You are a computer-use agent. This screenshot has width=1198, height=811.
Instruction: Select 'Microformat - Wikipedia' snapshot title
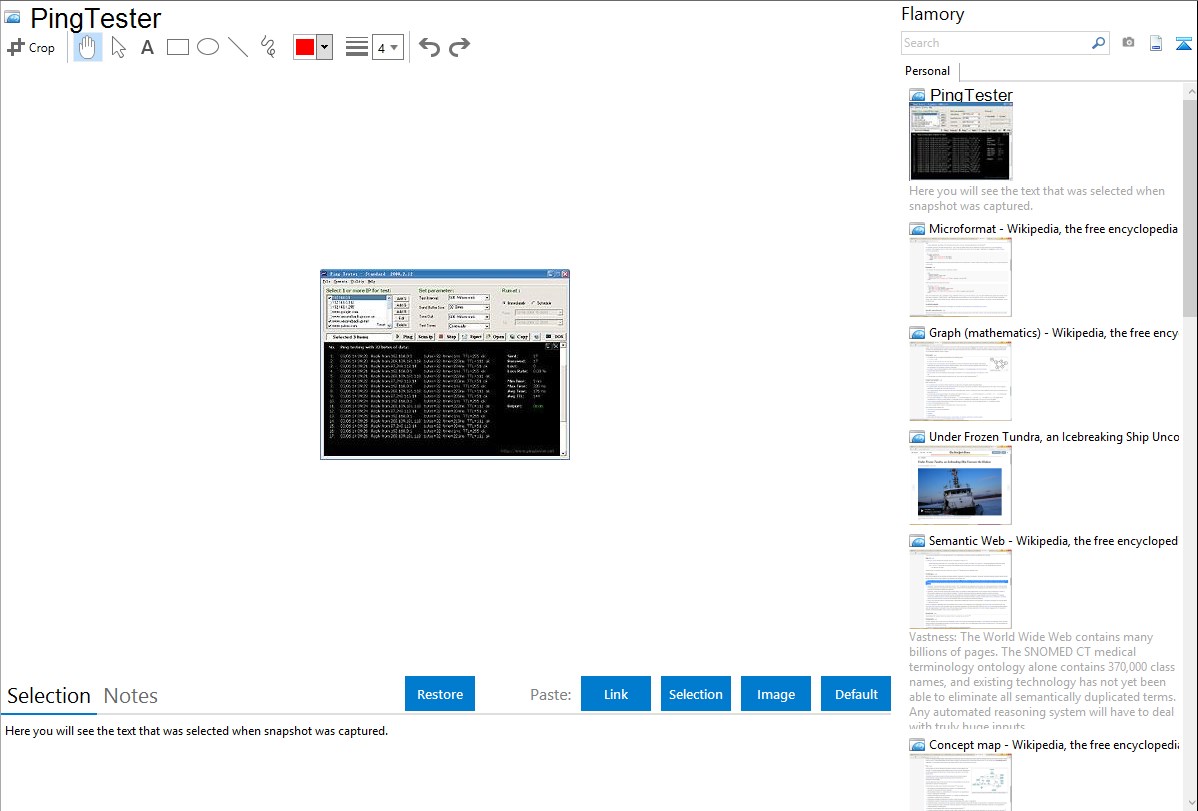click(x=1053, y=229)
